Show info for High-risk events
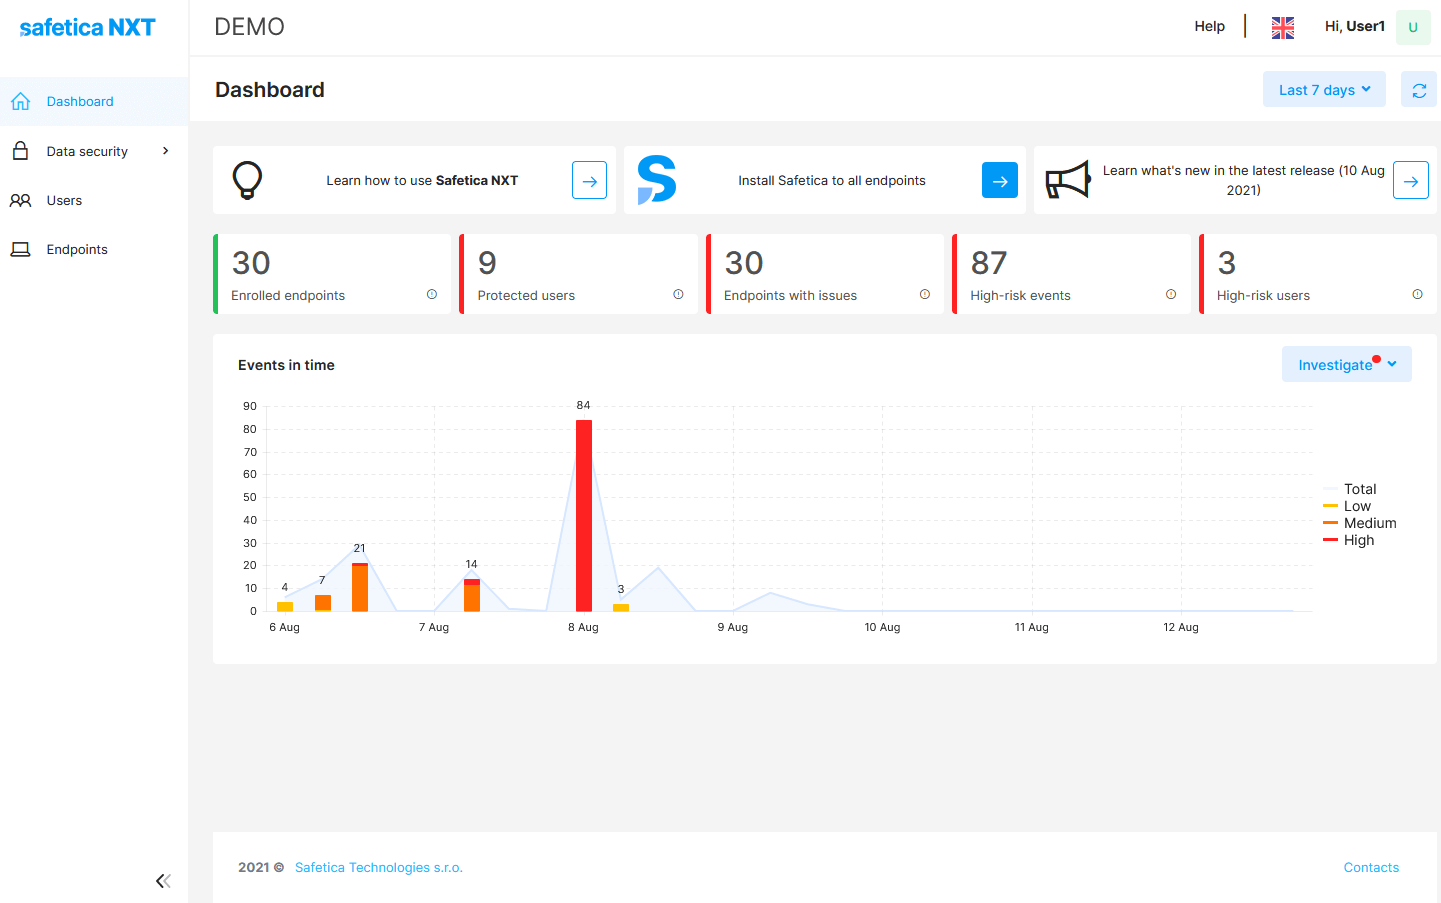This screenshot has height=903, width=1441. (x=1171, y=294)
